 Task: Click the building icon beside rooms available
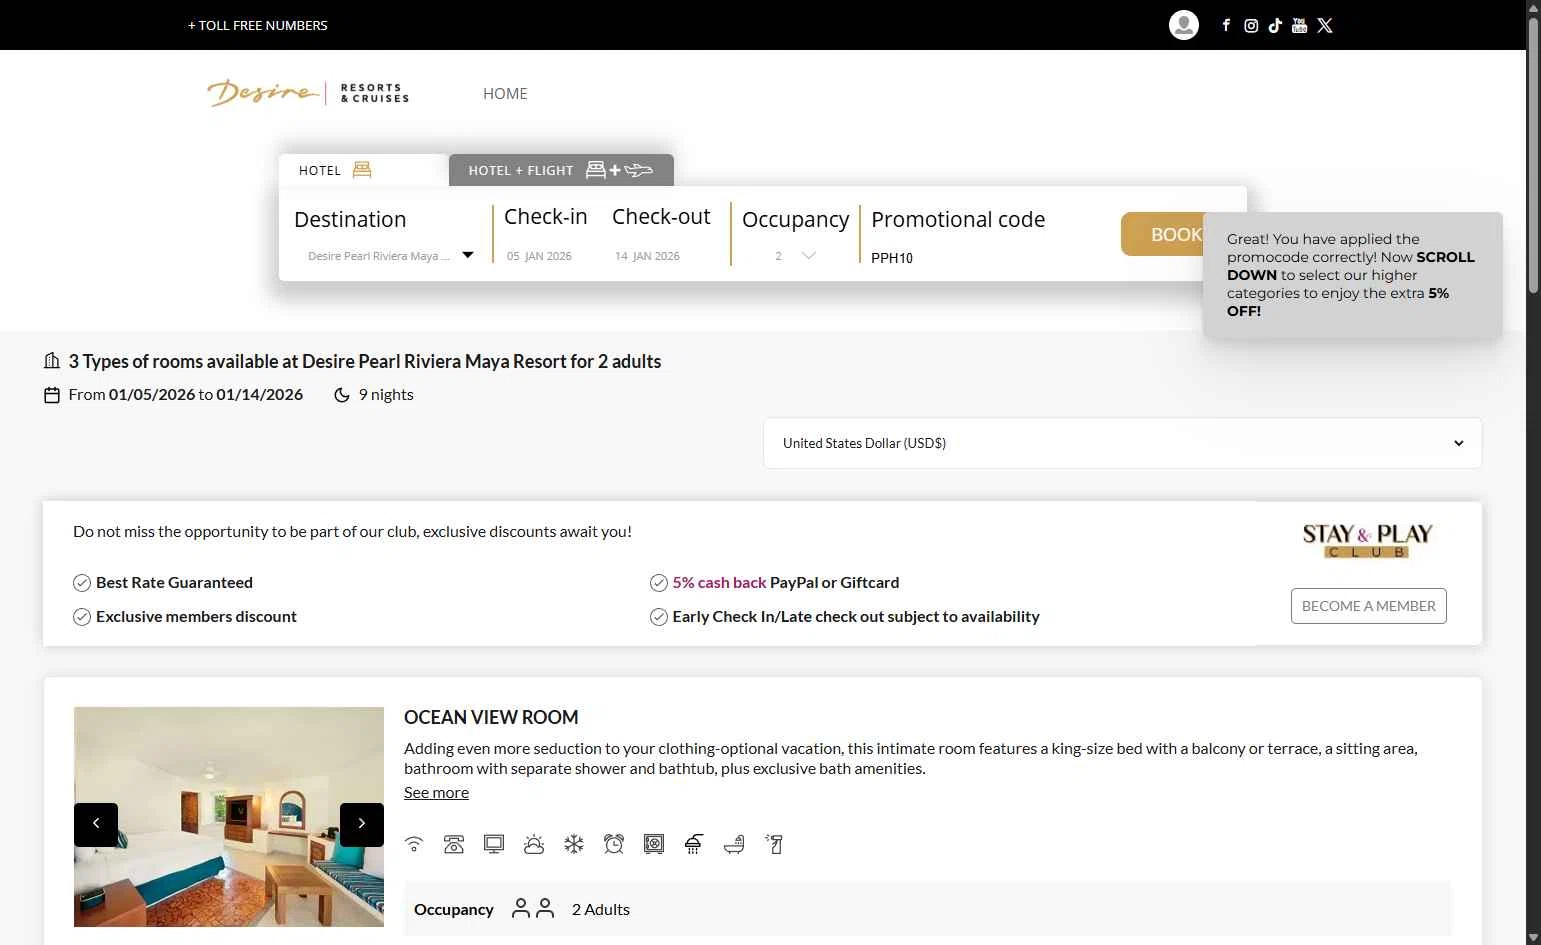click(x=52, y=361)
